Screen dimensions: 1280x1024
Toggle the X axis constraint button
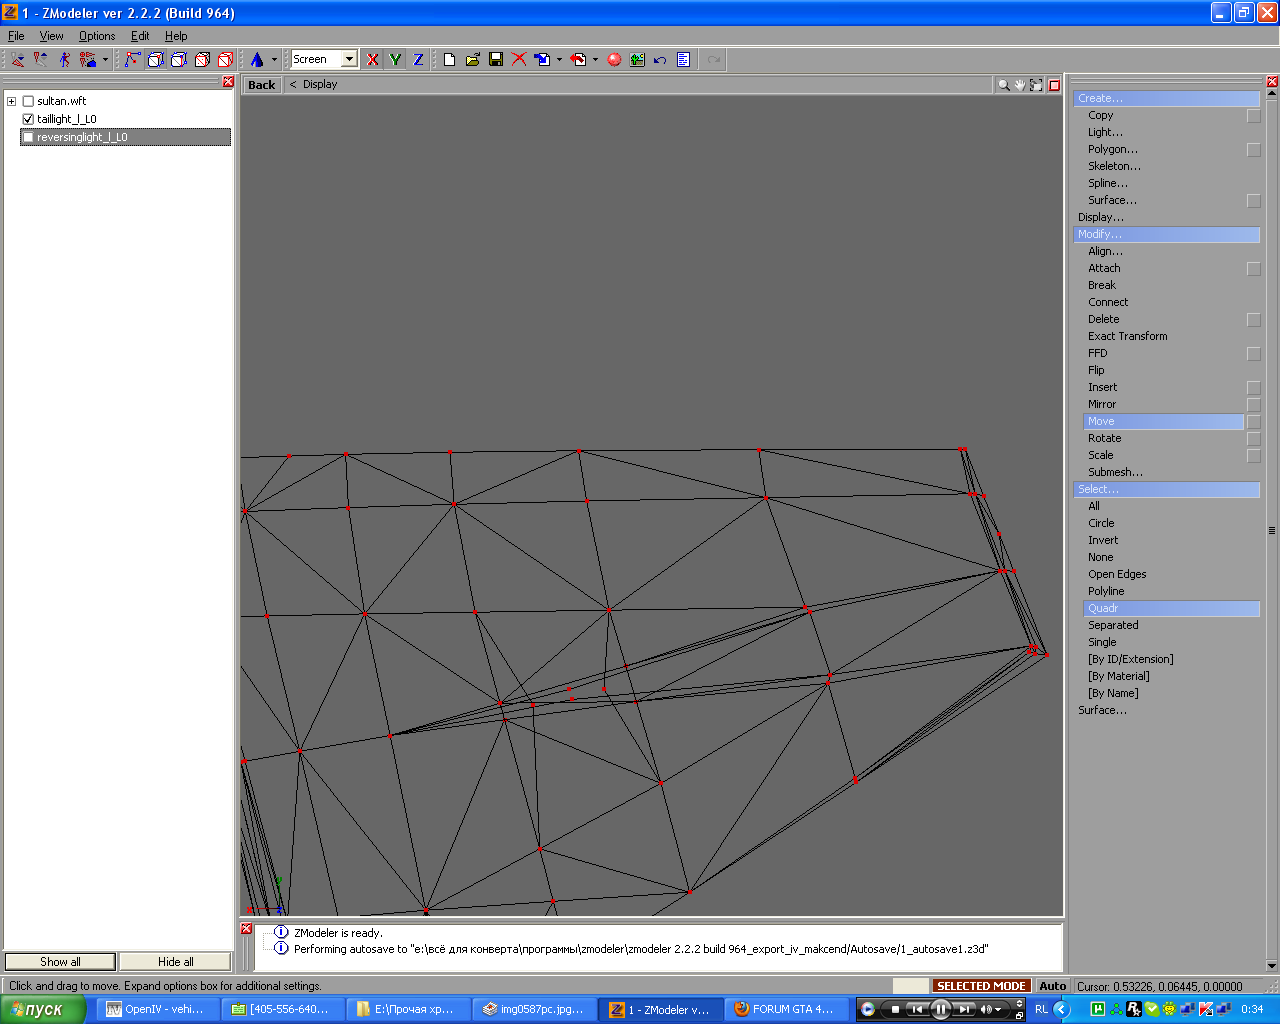tap(373, 60)
